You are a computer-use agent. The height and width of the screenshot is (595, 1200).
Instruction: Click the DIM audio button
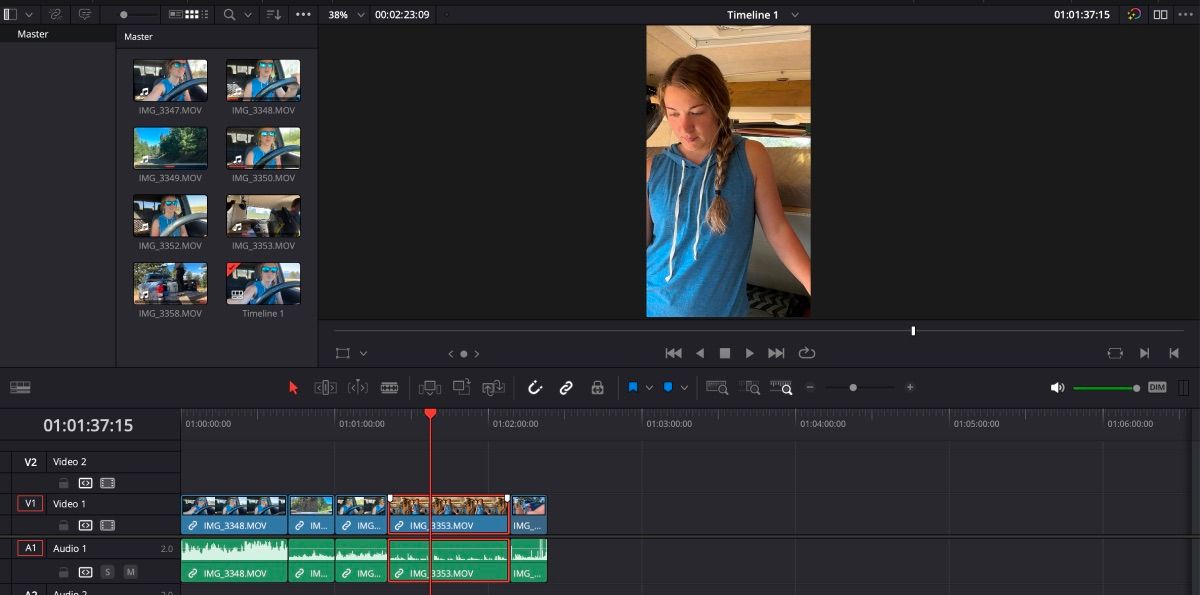1157,387
